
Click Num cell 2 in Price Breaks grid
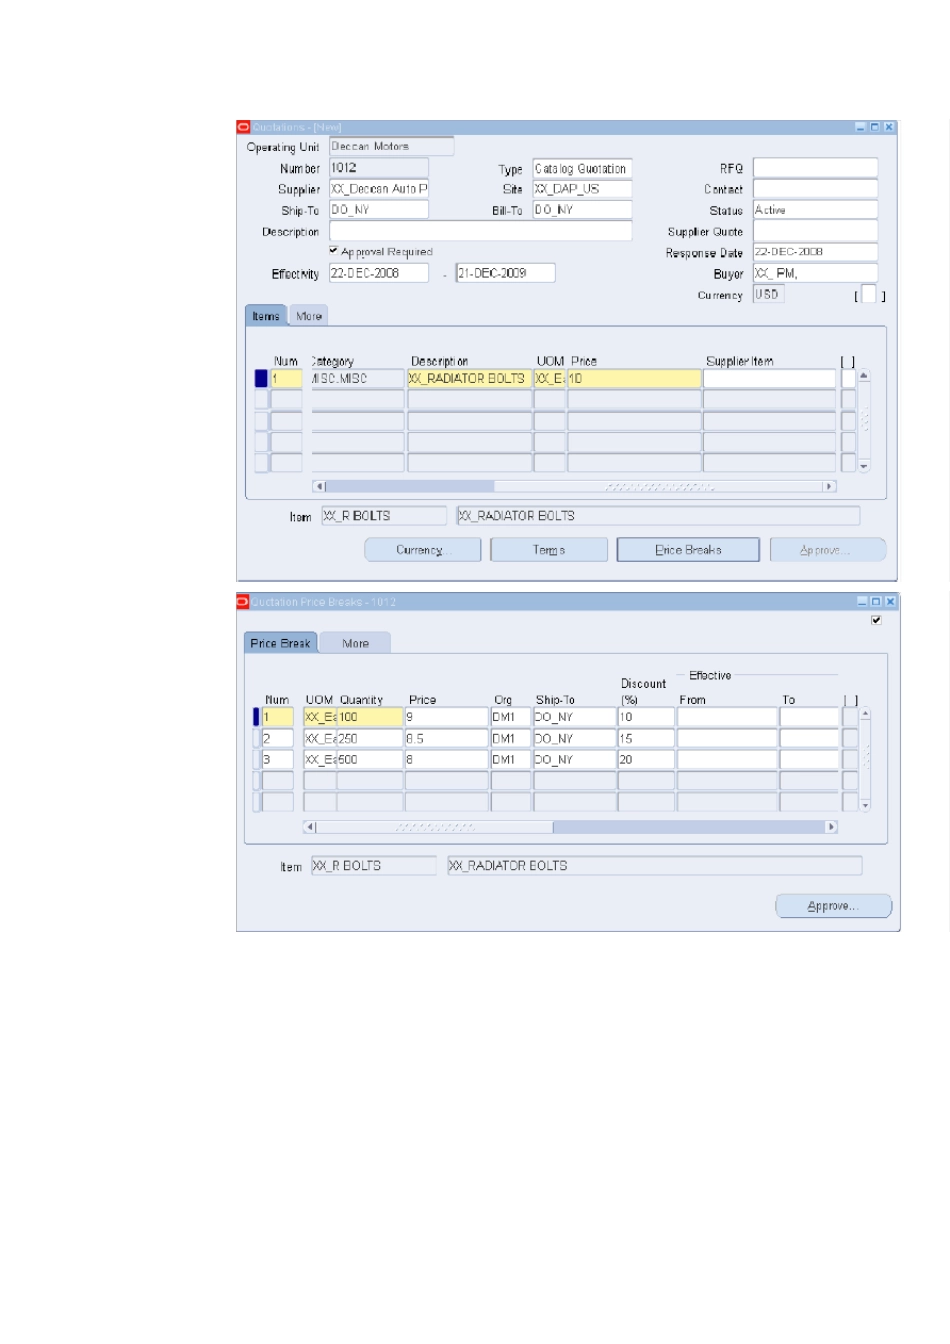tap(277, 738)
